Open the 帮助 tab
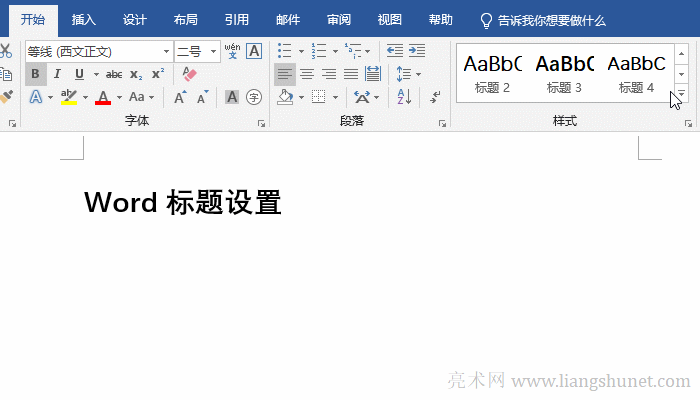 click(441, 20)
